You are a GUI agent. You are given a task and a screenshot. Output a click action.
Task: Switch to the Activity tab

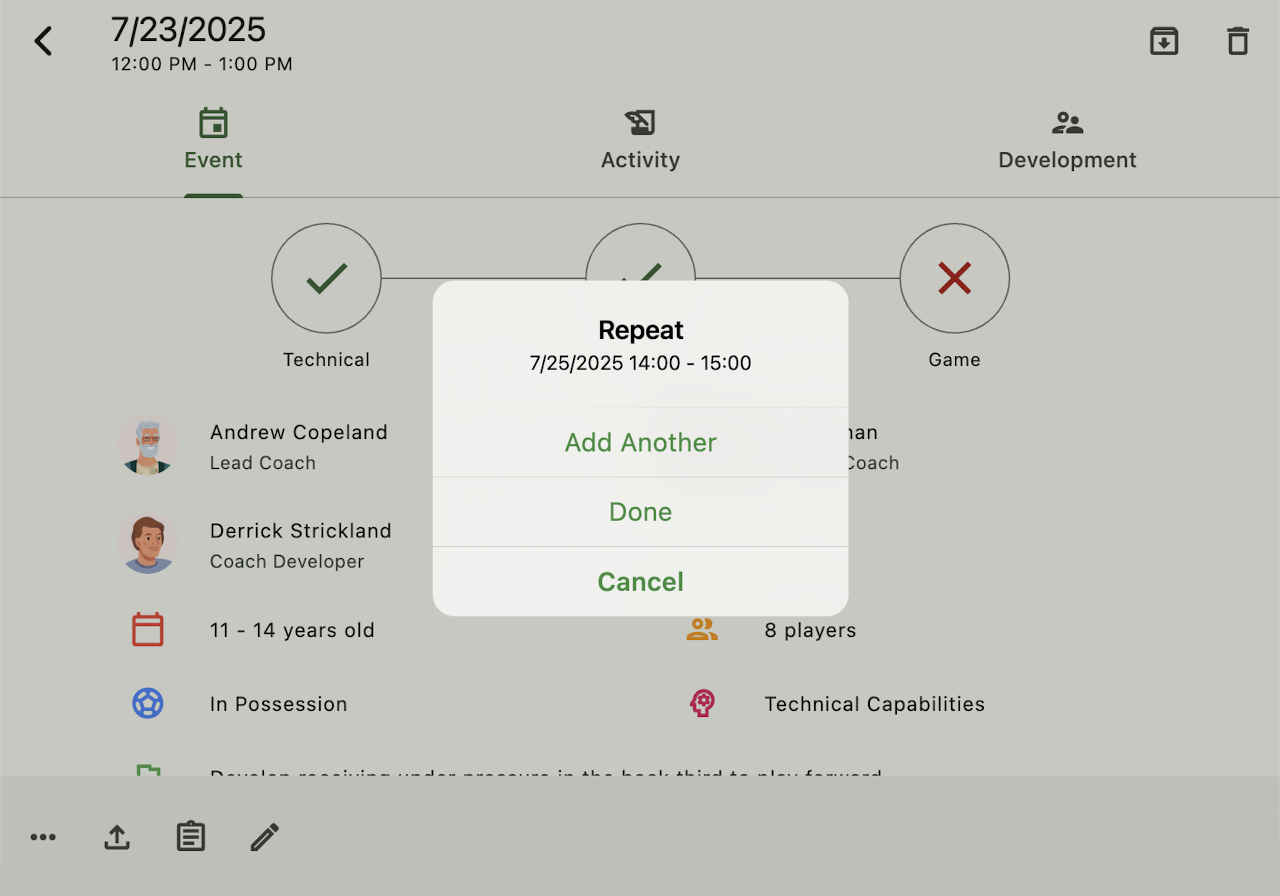640,140
